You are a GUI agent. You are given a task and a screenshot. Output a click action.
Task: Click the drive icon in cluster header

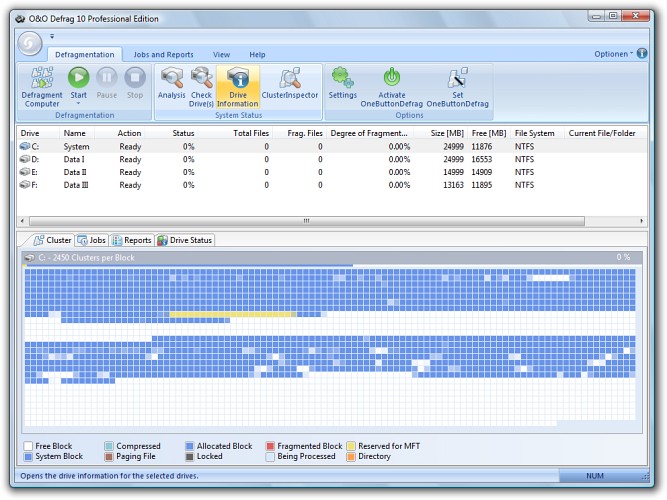tap(29, 258)
